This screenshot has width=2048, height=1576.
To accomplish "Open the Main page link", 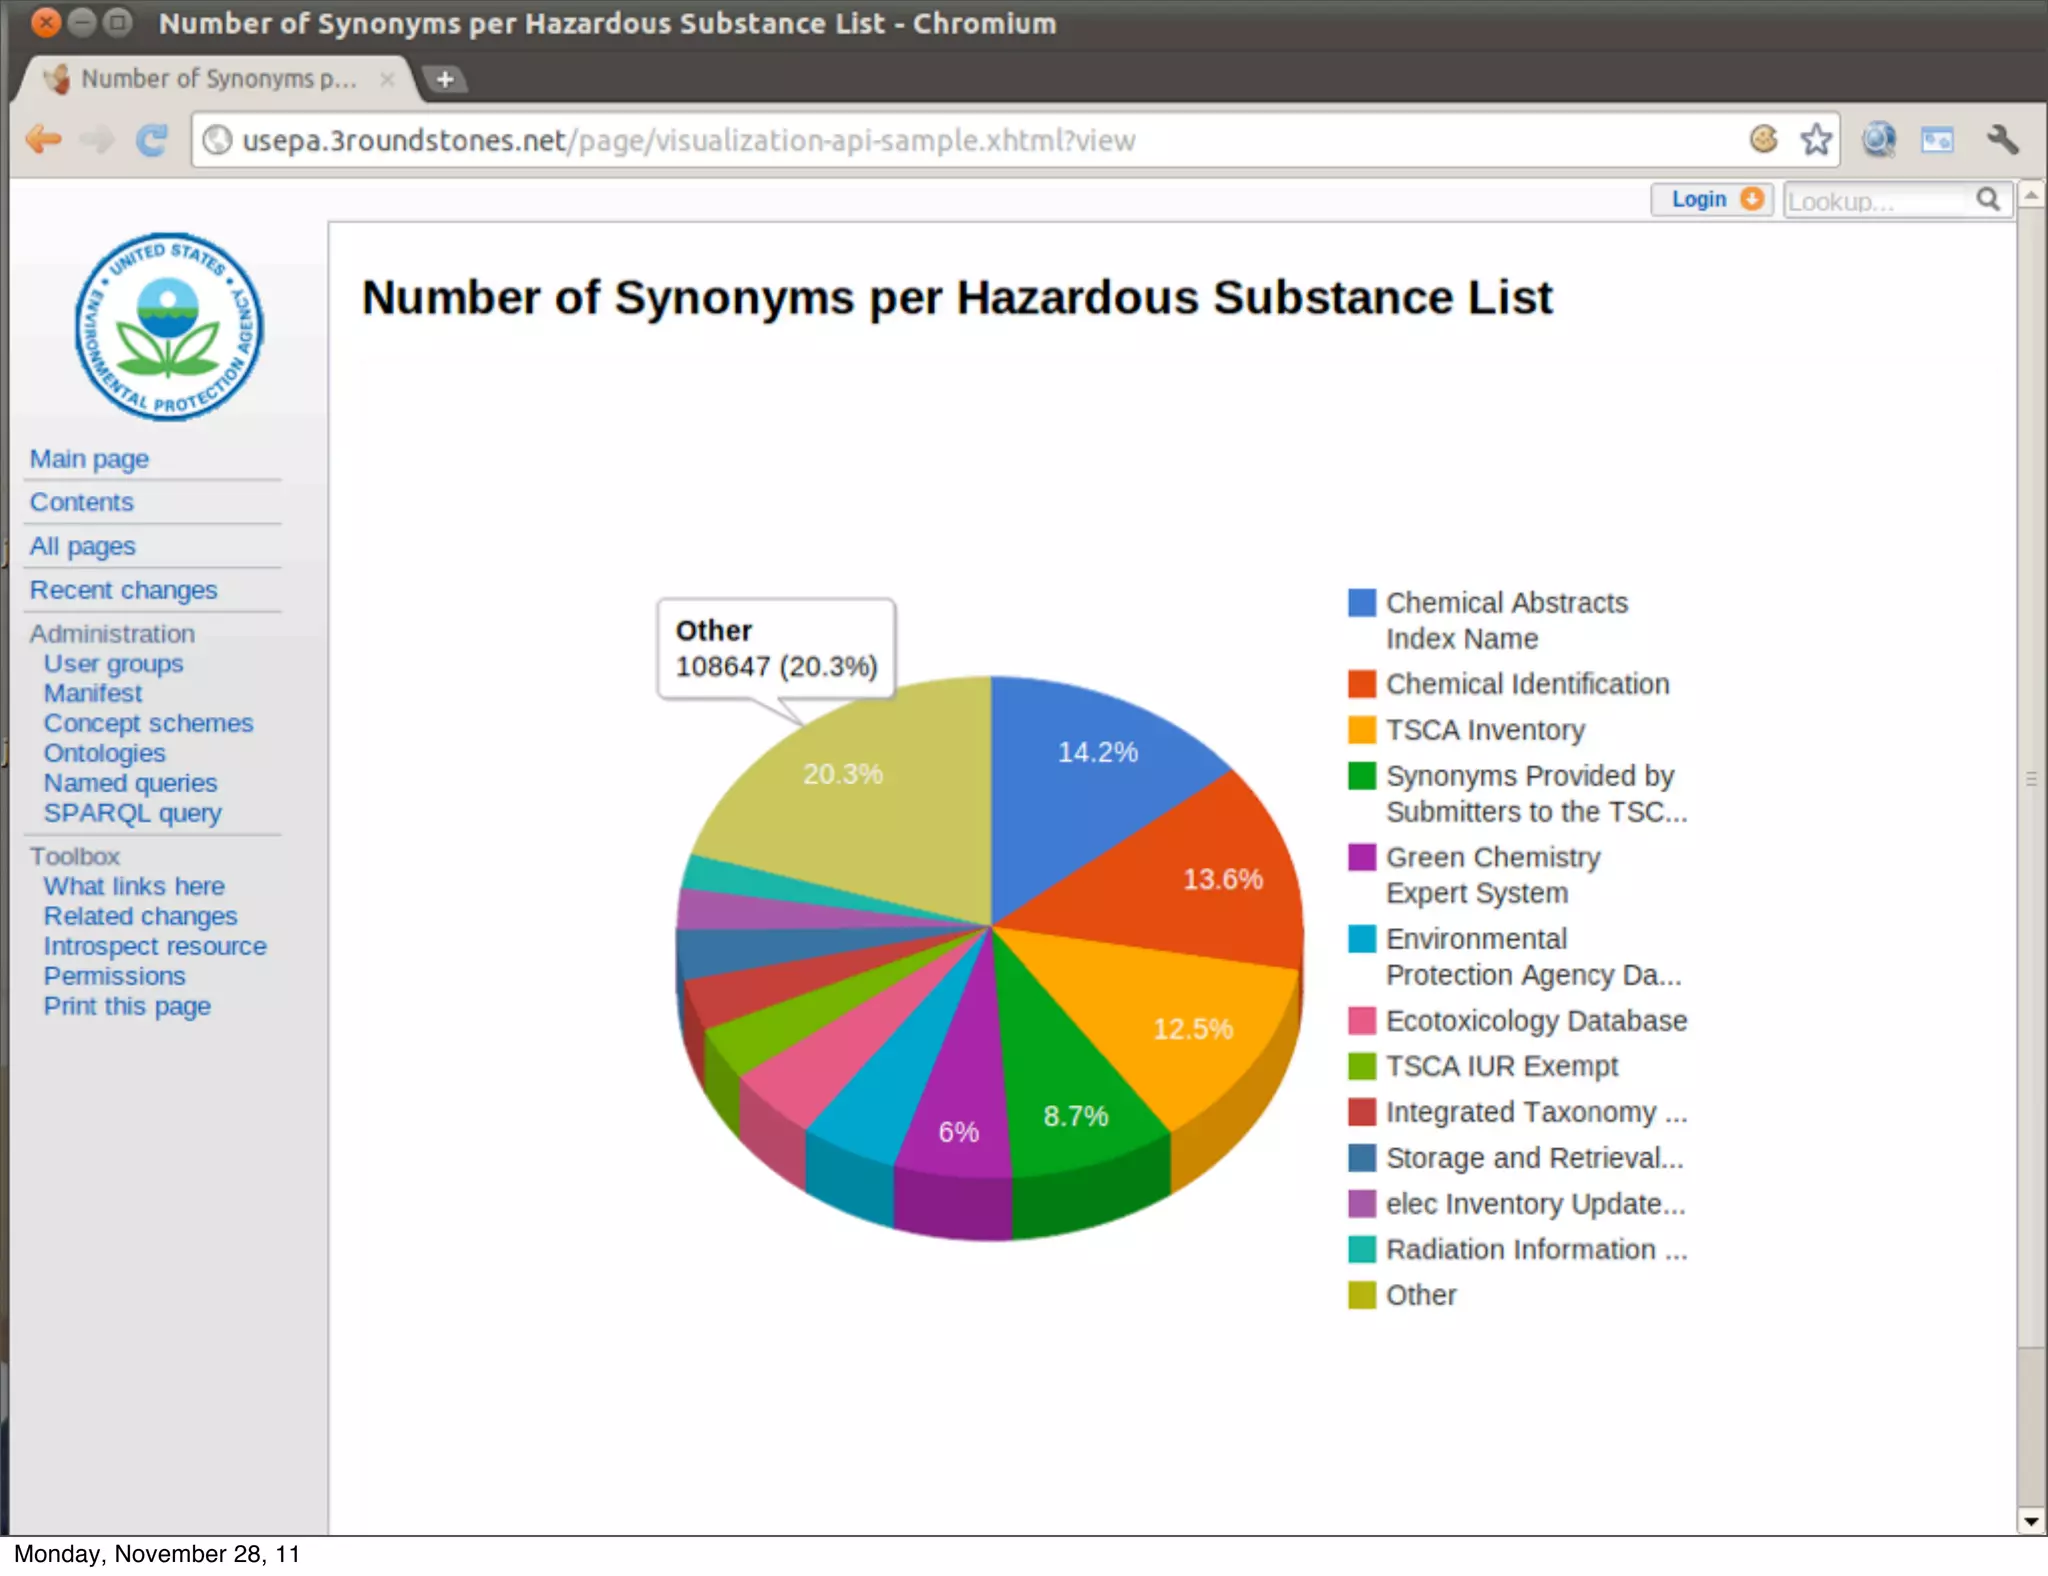I will pyautogui.click(x=89, y=459).
